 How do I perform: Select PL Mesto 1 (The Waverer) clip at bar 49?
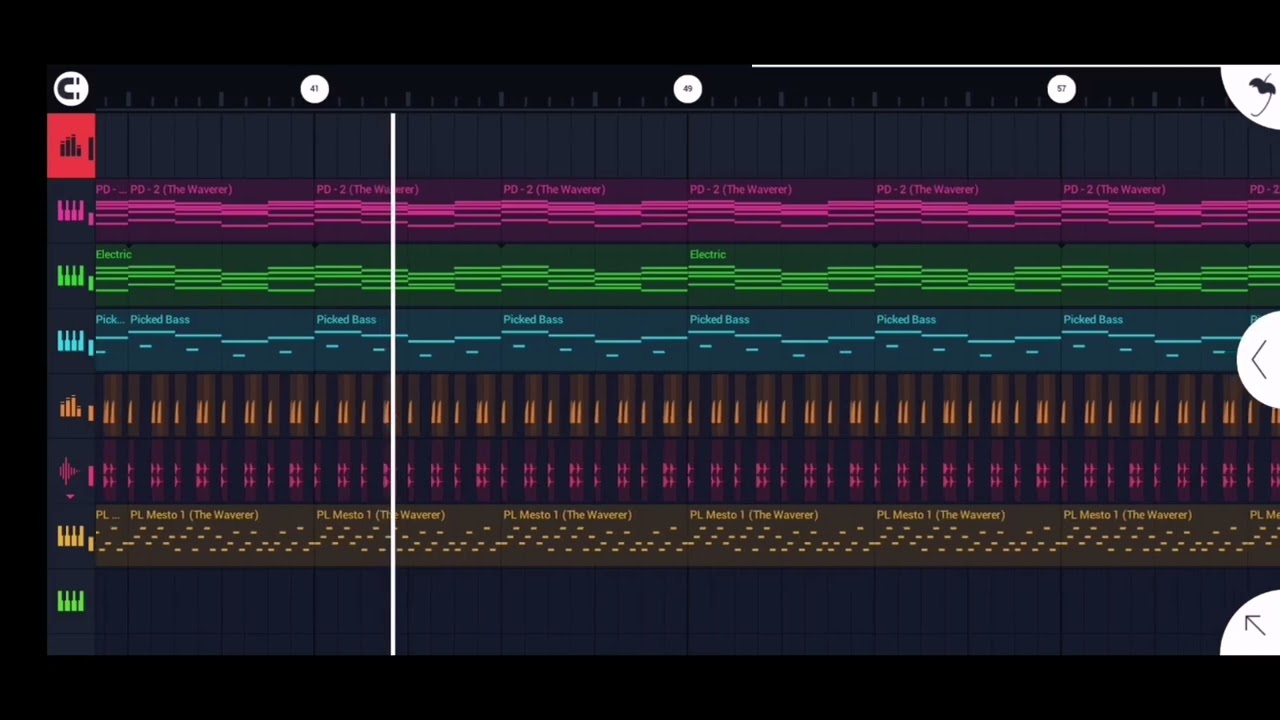[x=781, y=537]
